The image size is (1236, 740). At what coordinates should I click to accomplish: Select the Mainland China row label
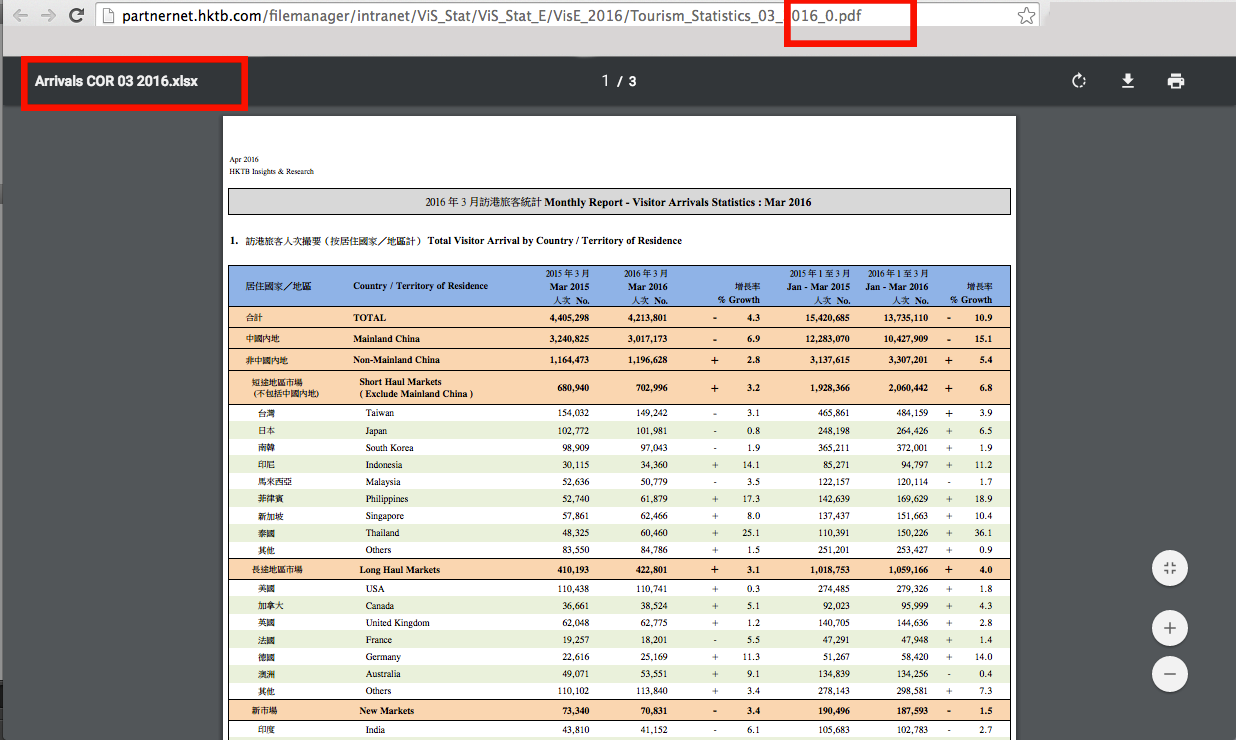(x=386, y=339)
